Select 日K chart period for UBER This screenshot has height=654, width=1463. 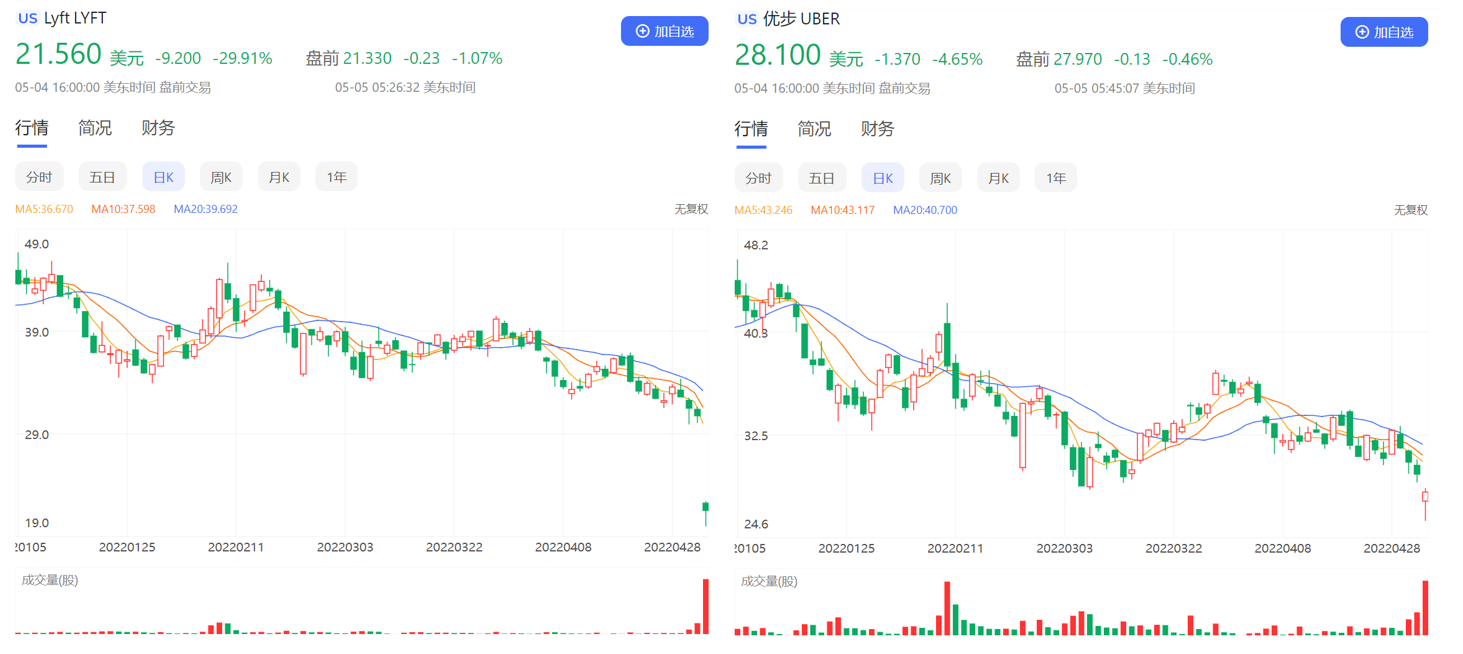click(x=883, y=178)
